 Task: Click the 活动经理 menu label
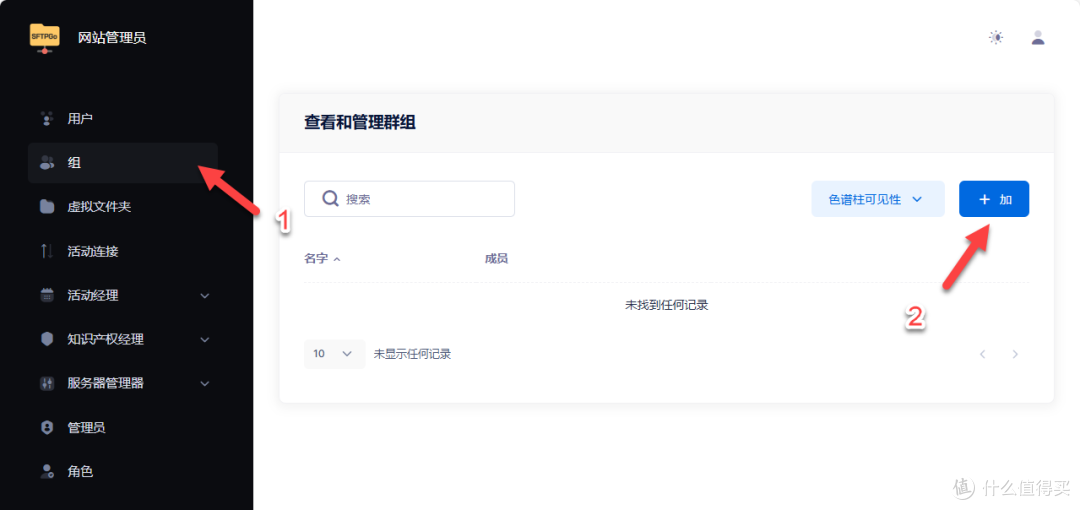coord(92,295)
